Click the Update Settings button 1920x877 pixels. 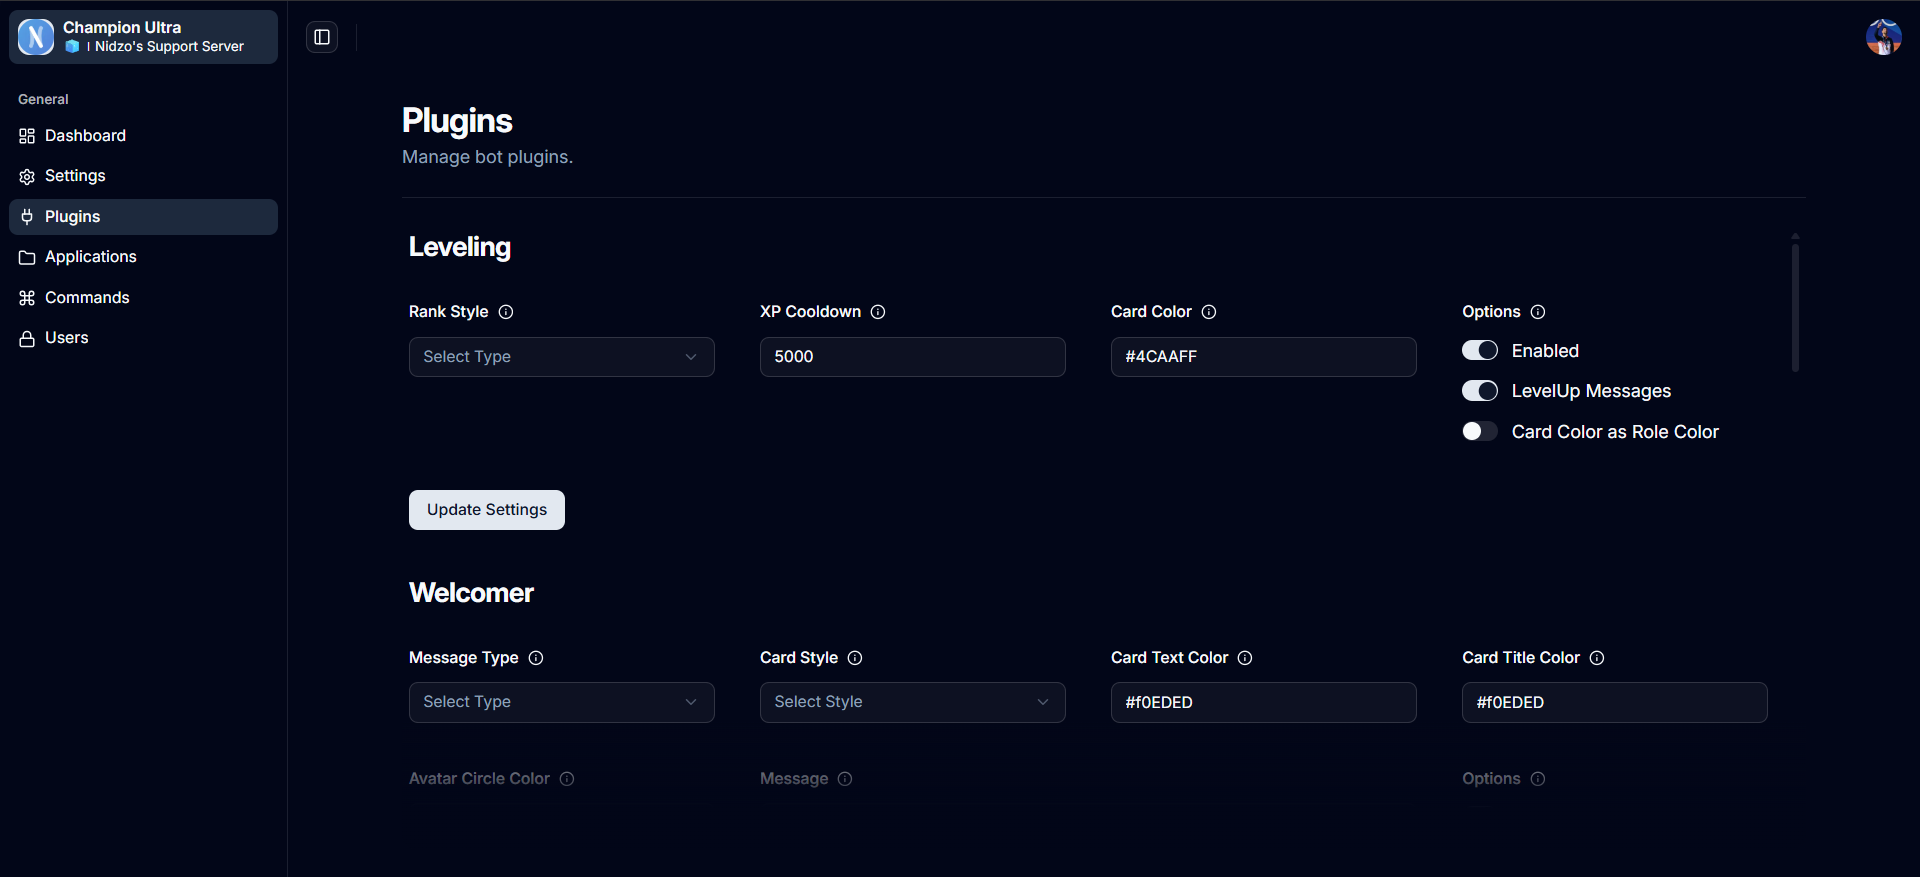(487, 510)
